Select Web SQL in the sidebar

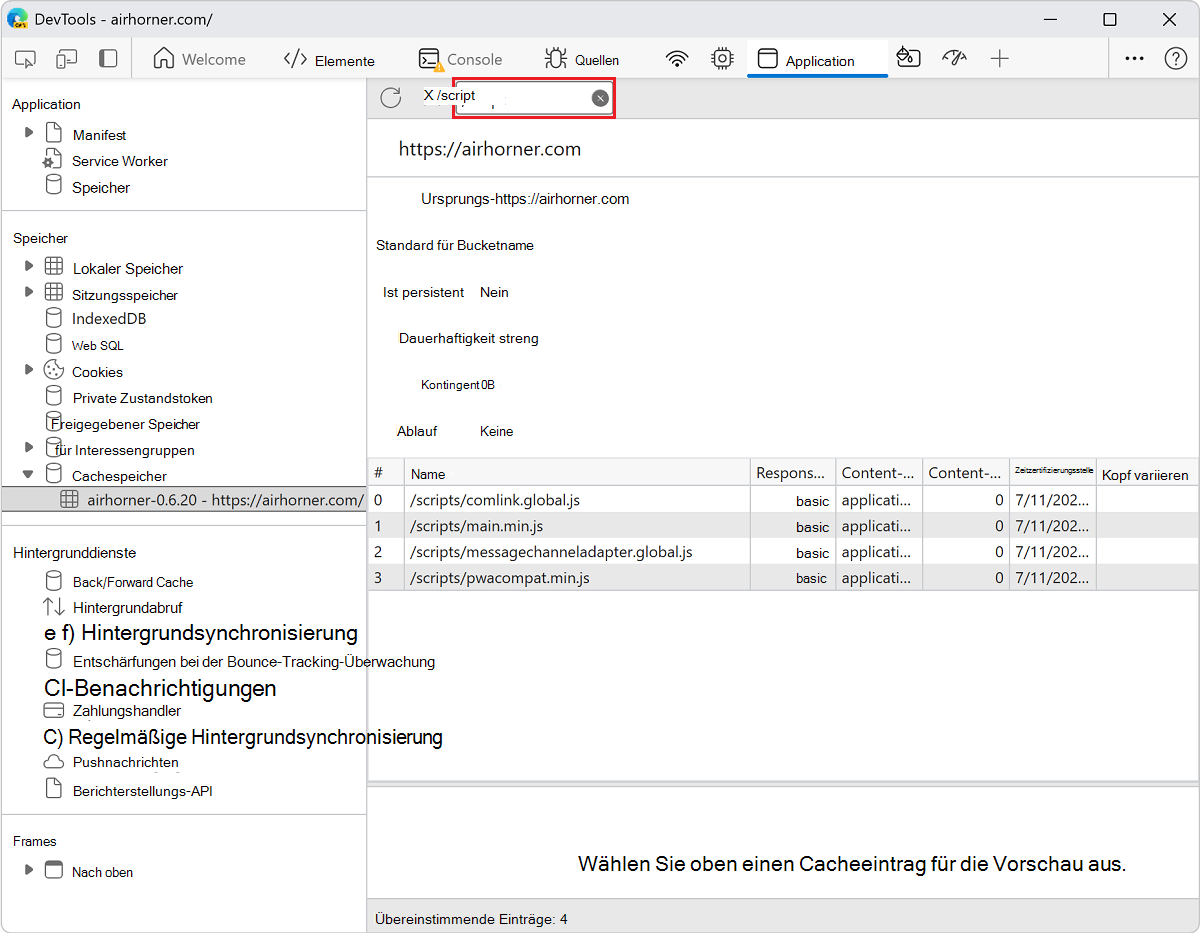click(97, 345)
